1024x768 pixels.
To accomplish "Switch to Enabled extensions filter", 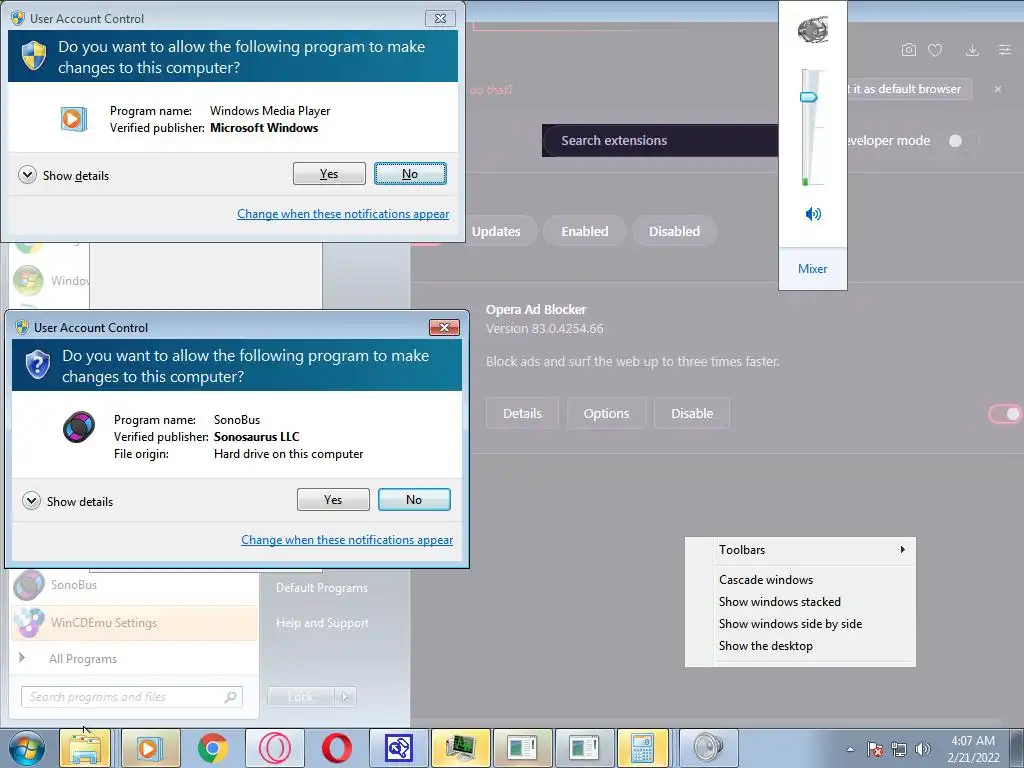I will click(x=584, y=231).
